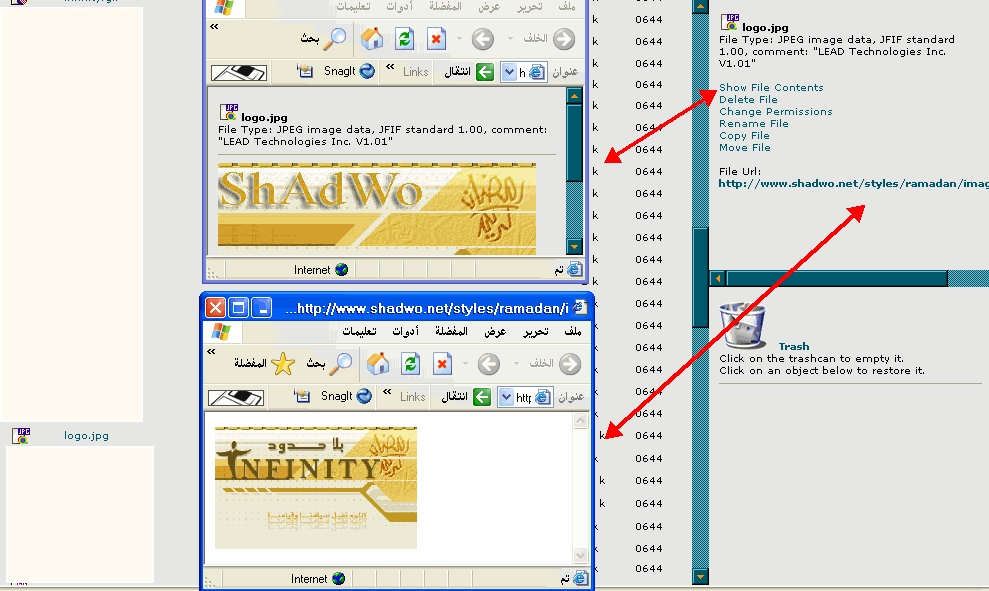Image resolution: width=989 pixels, height=591 pixels.
Task: Click the page icon in the INFINITY window title bar
Action: pos(580,308)
